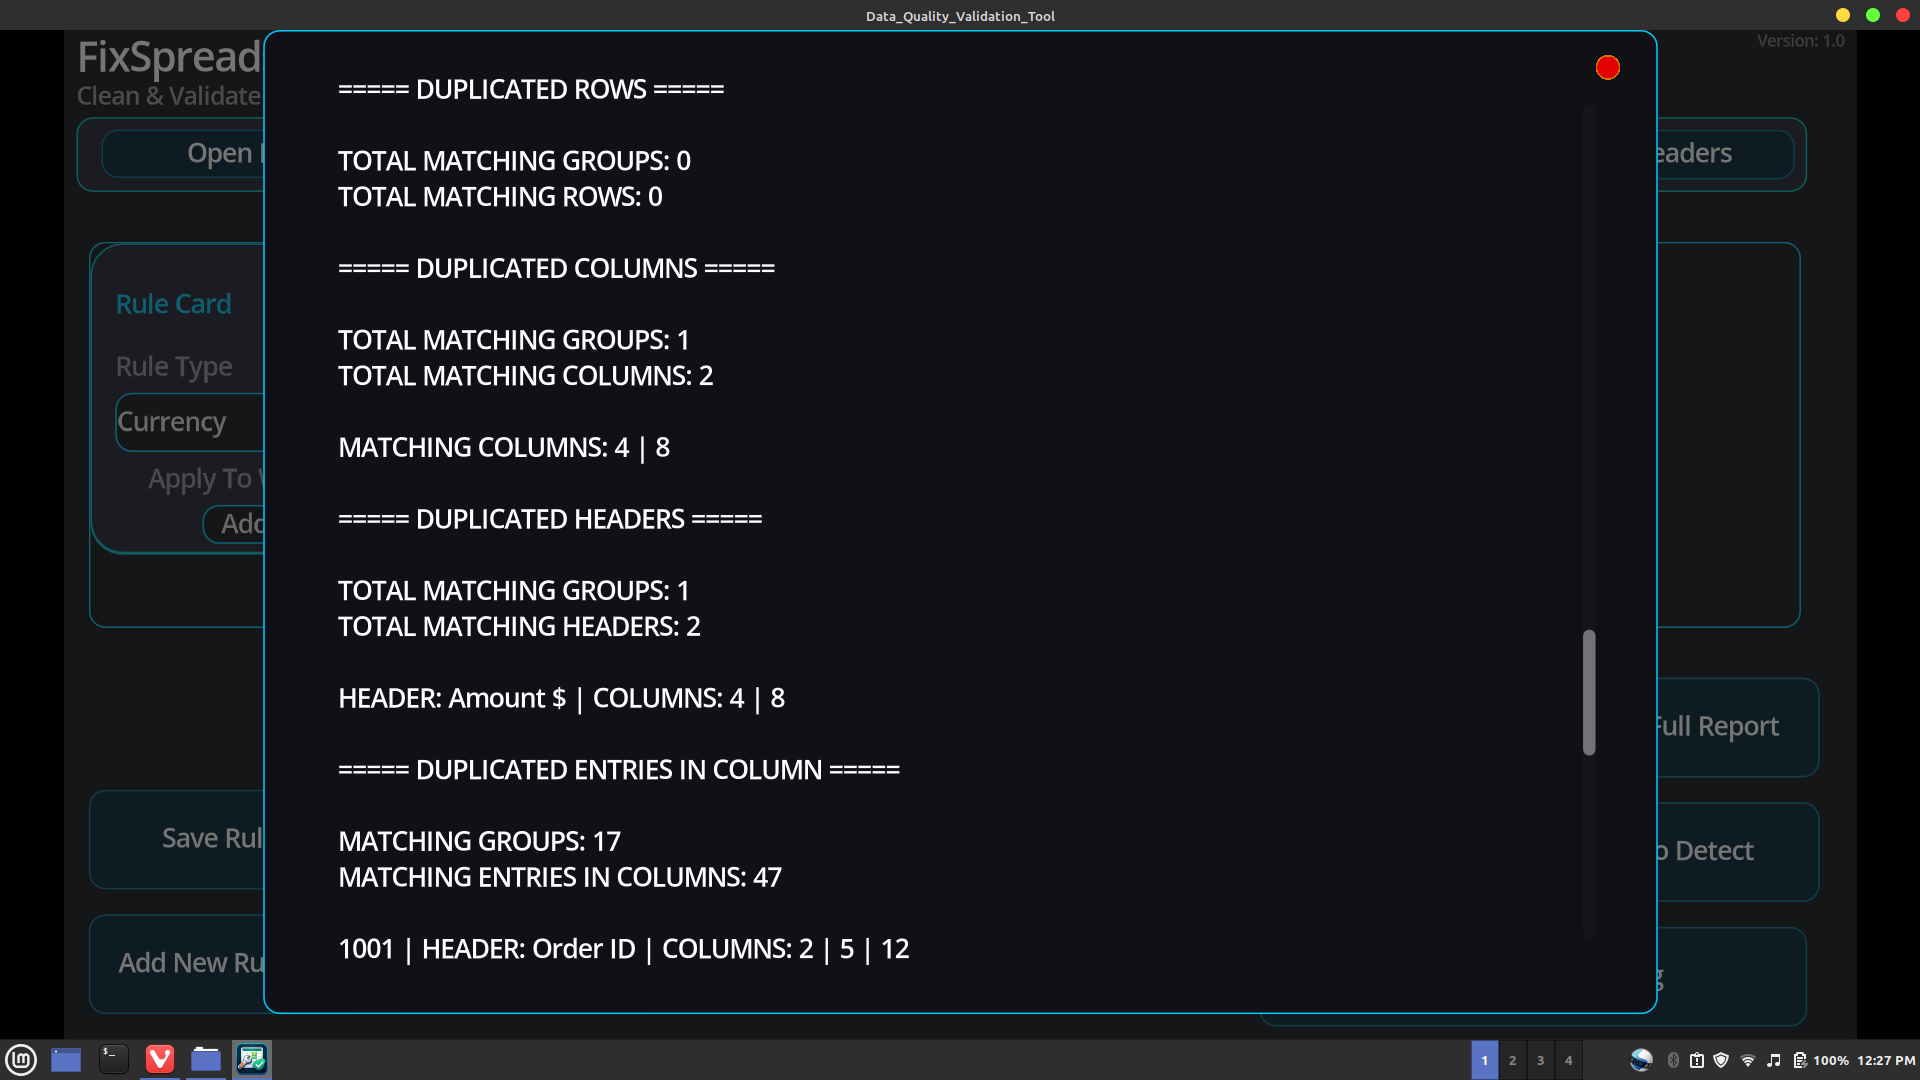Click the shield security tray icon

[1721, 1060]
